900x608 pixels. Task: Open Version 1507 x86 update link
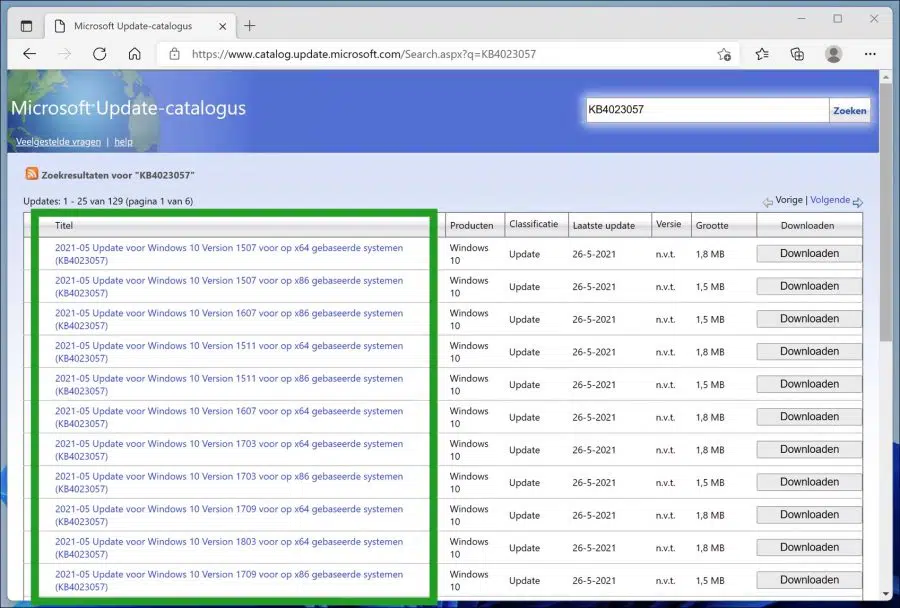point(229,286)
